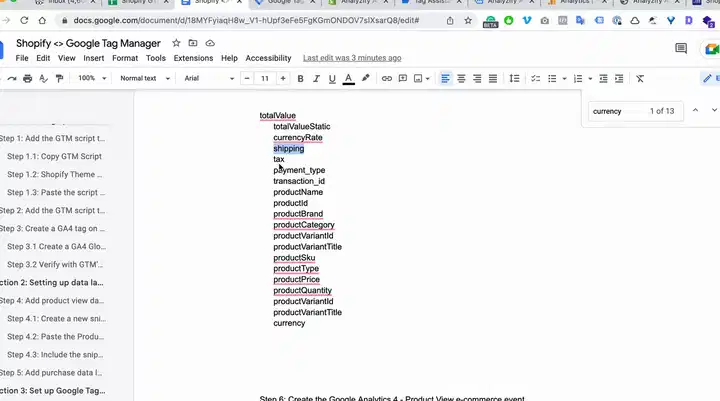Toggle left text alignment
Screen dimensions: 720x401
(x=445, y=78)
